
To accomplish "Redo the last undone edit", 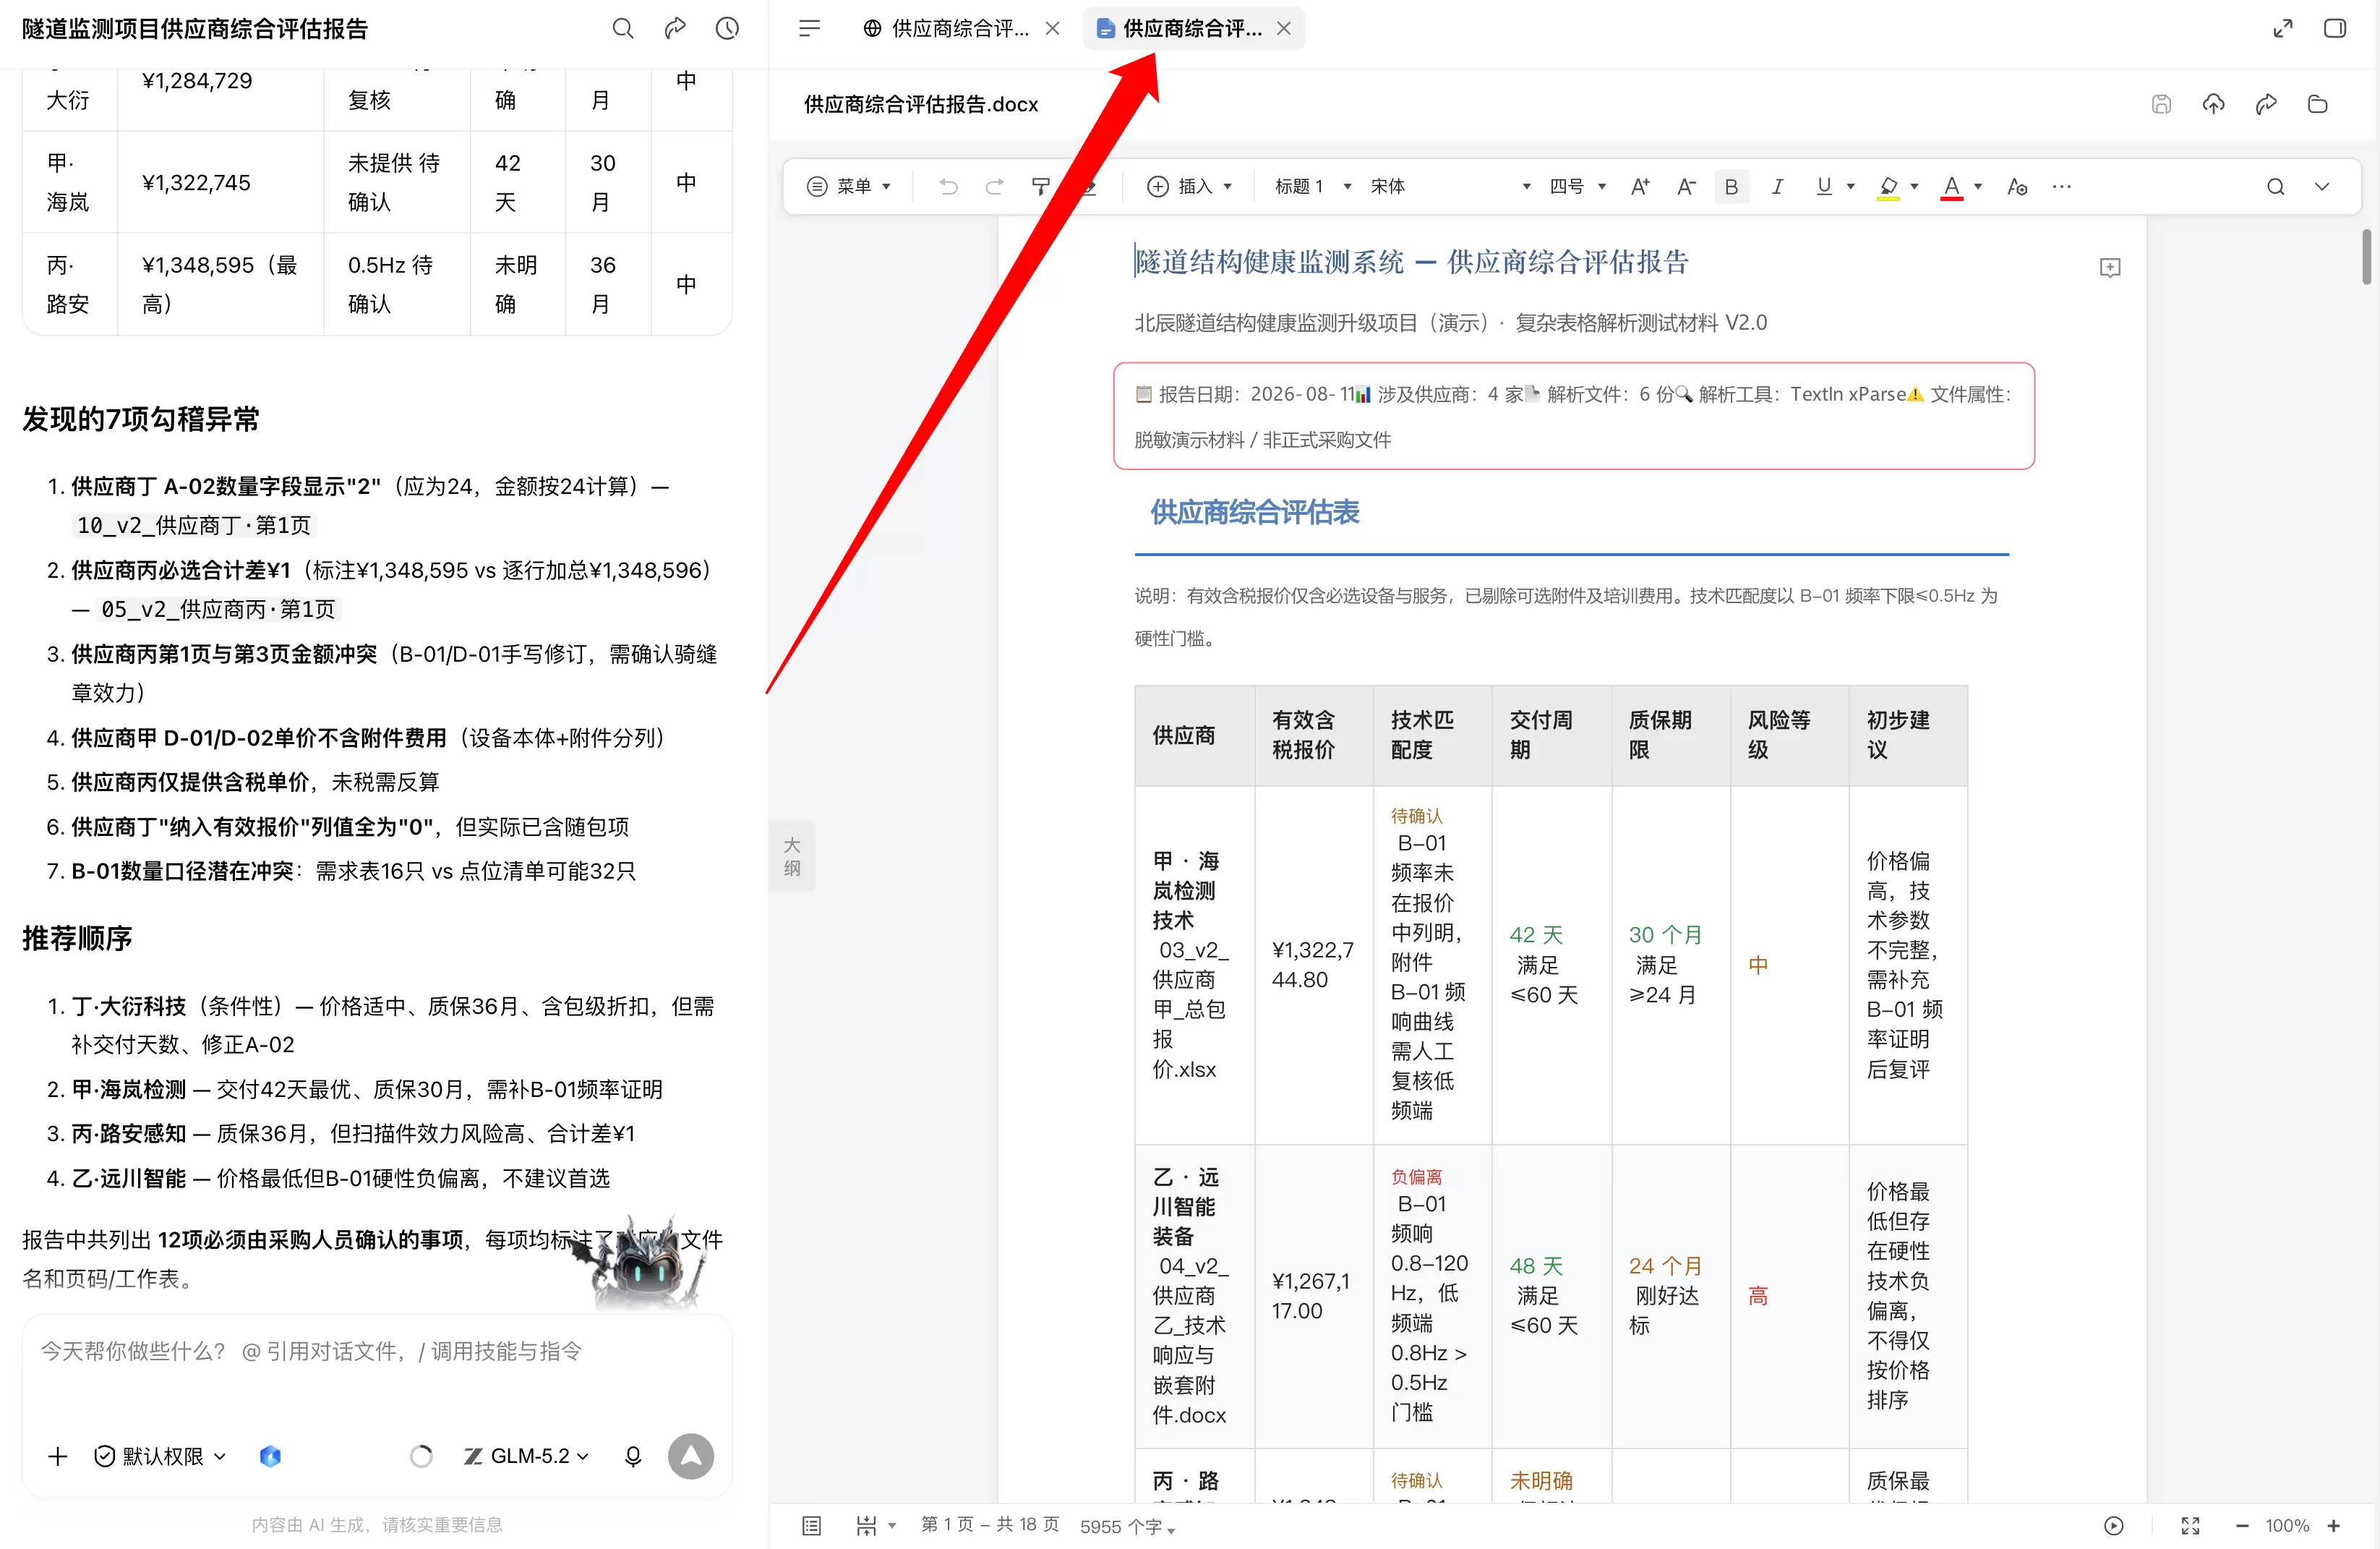I will point(994,186).
